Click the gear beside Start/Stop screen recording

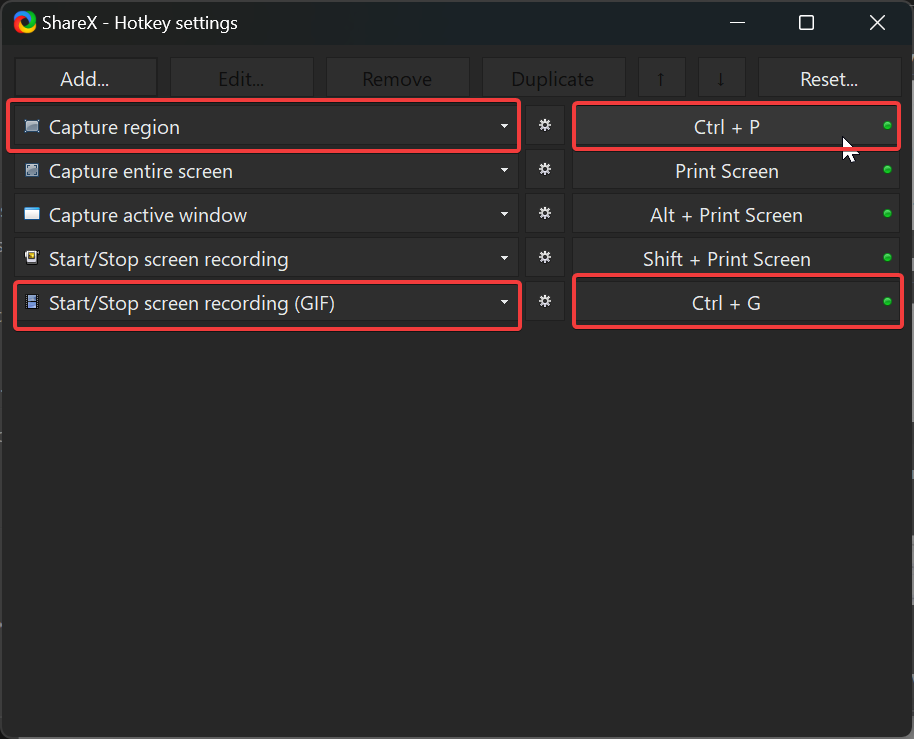(x=545, y=258)
